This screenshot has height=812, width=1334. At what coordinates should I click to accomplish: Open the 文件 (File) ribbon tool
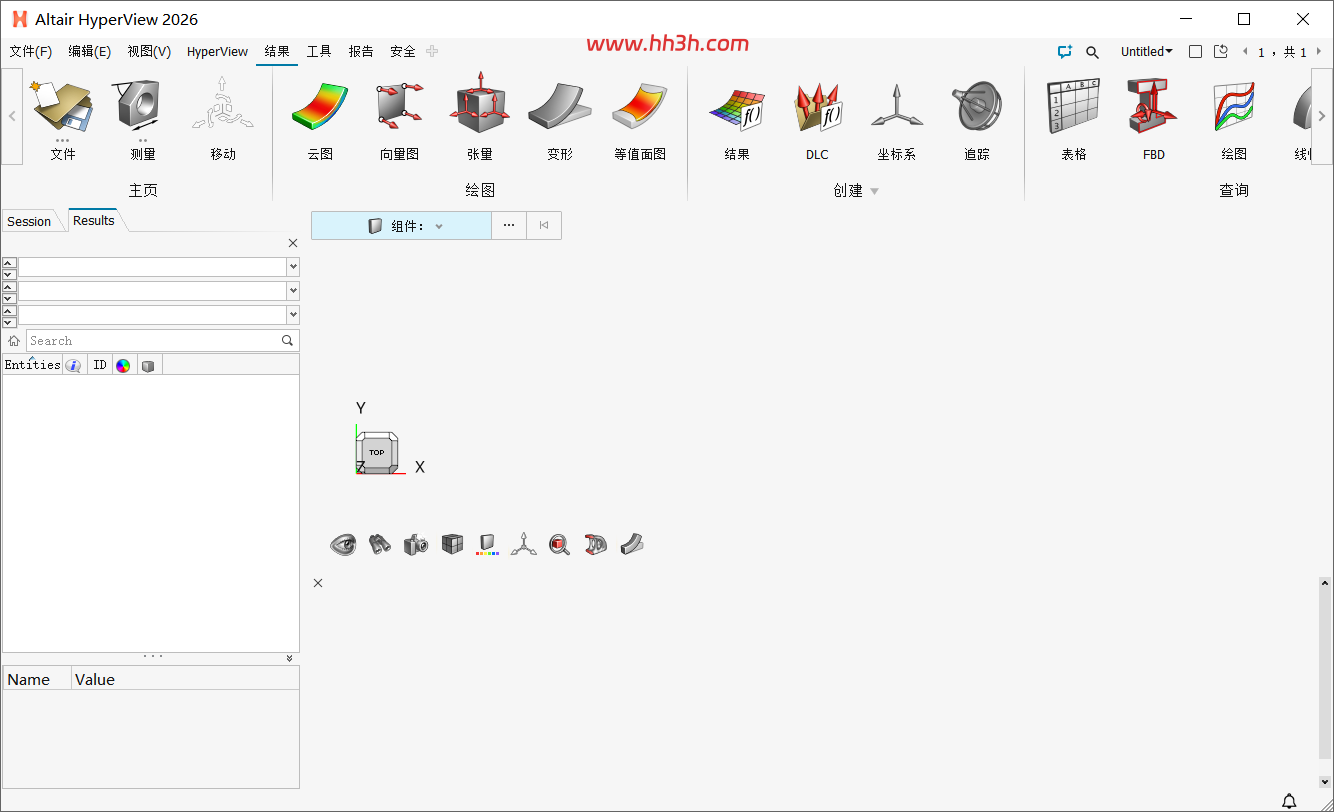[63, 120]
